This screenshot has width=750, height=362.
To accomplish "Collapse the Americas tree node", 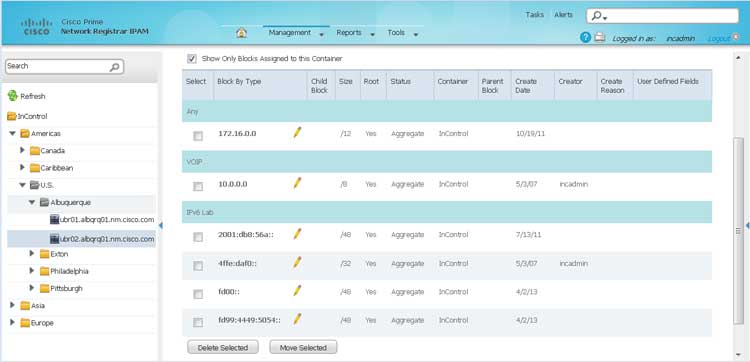I will click(13, 133).
